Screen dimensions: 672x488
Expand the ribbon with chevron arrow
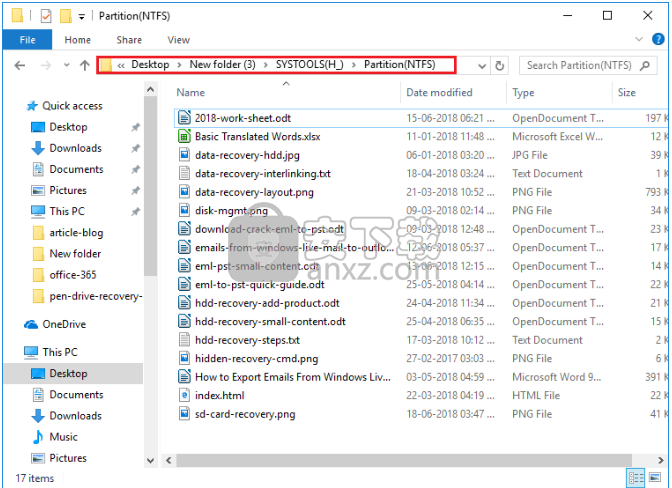tap(641, 40)
